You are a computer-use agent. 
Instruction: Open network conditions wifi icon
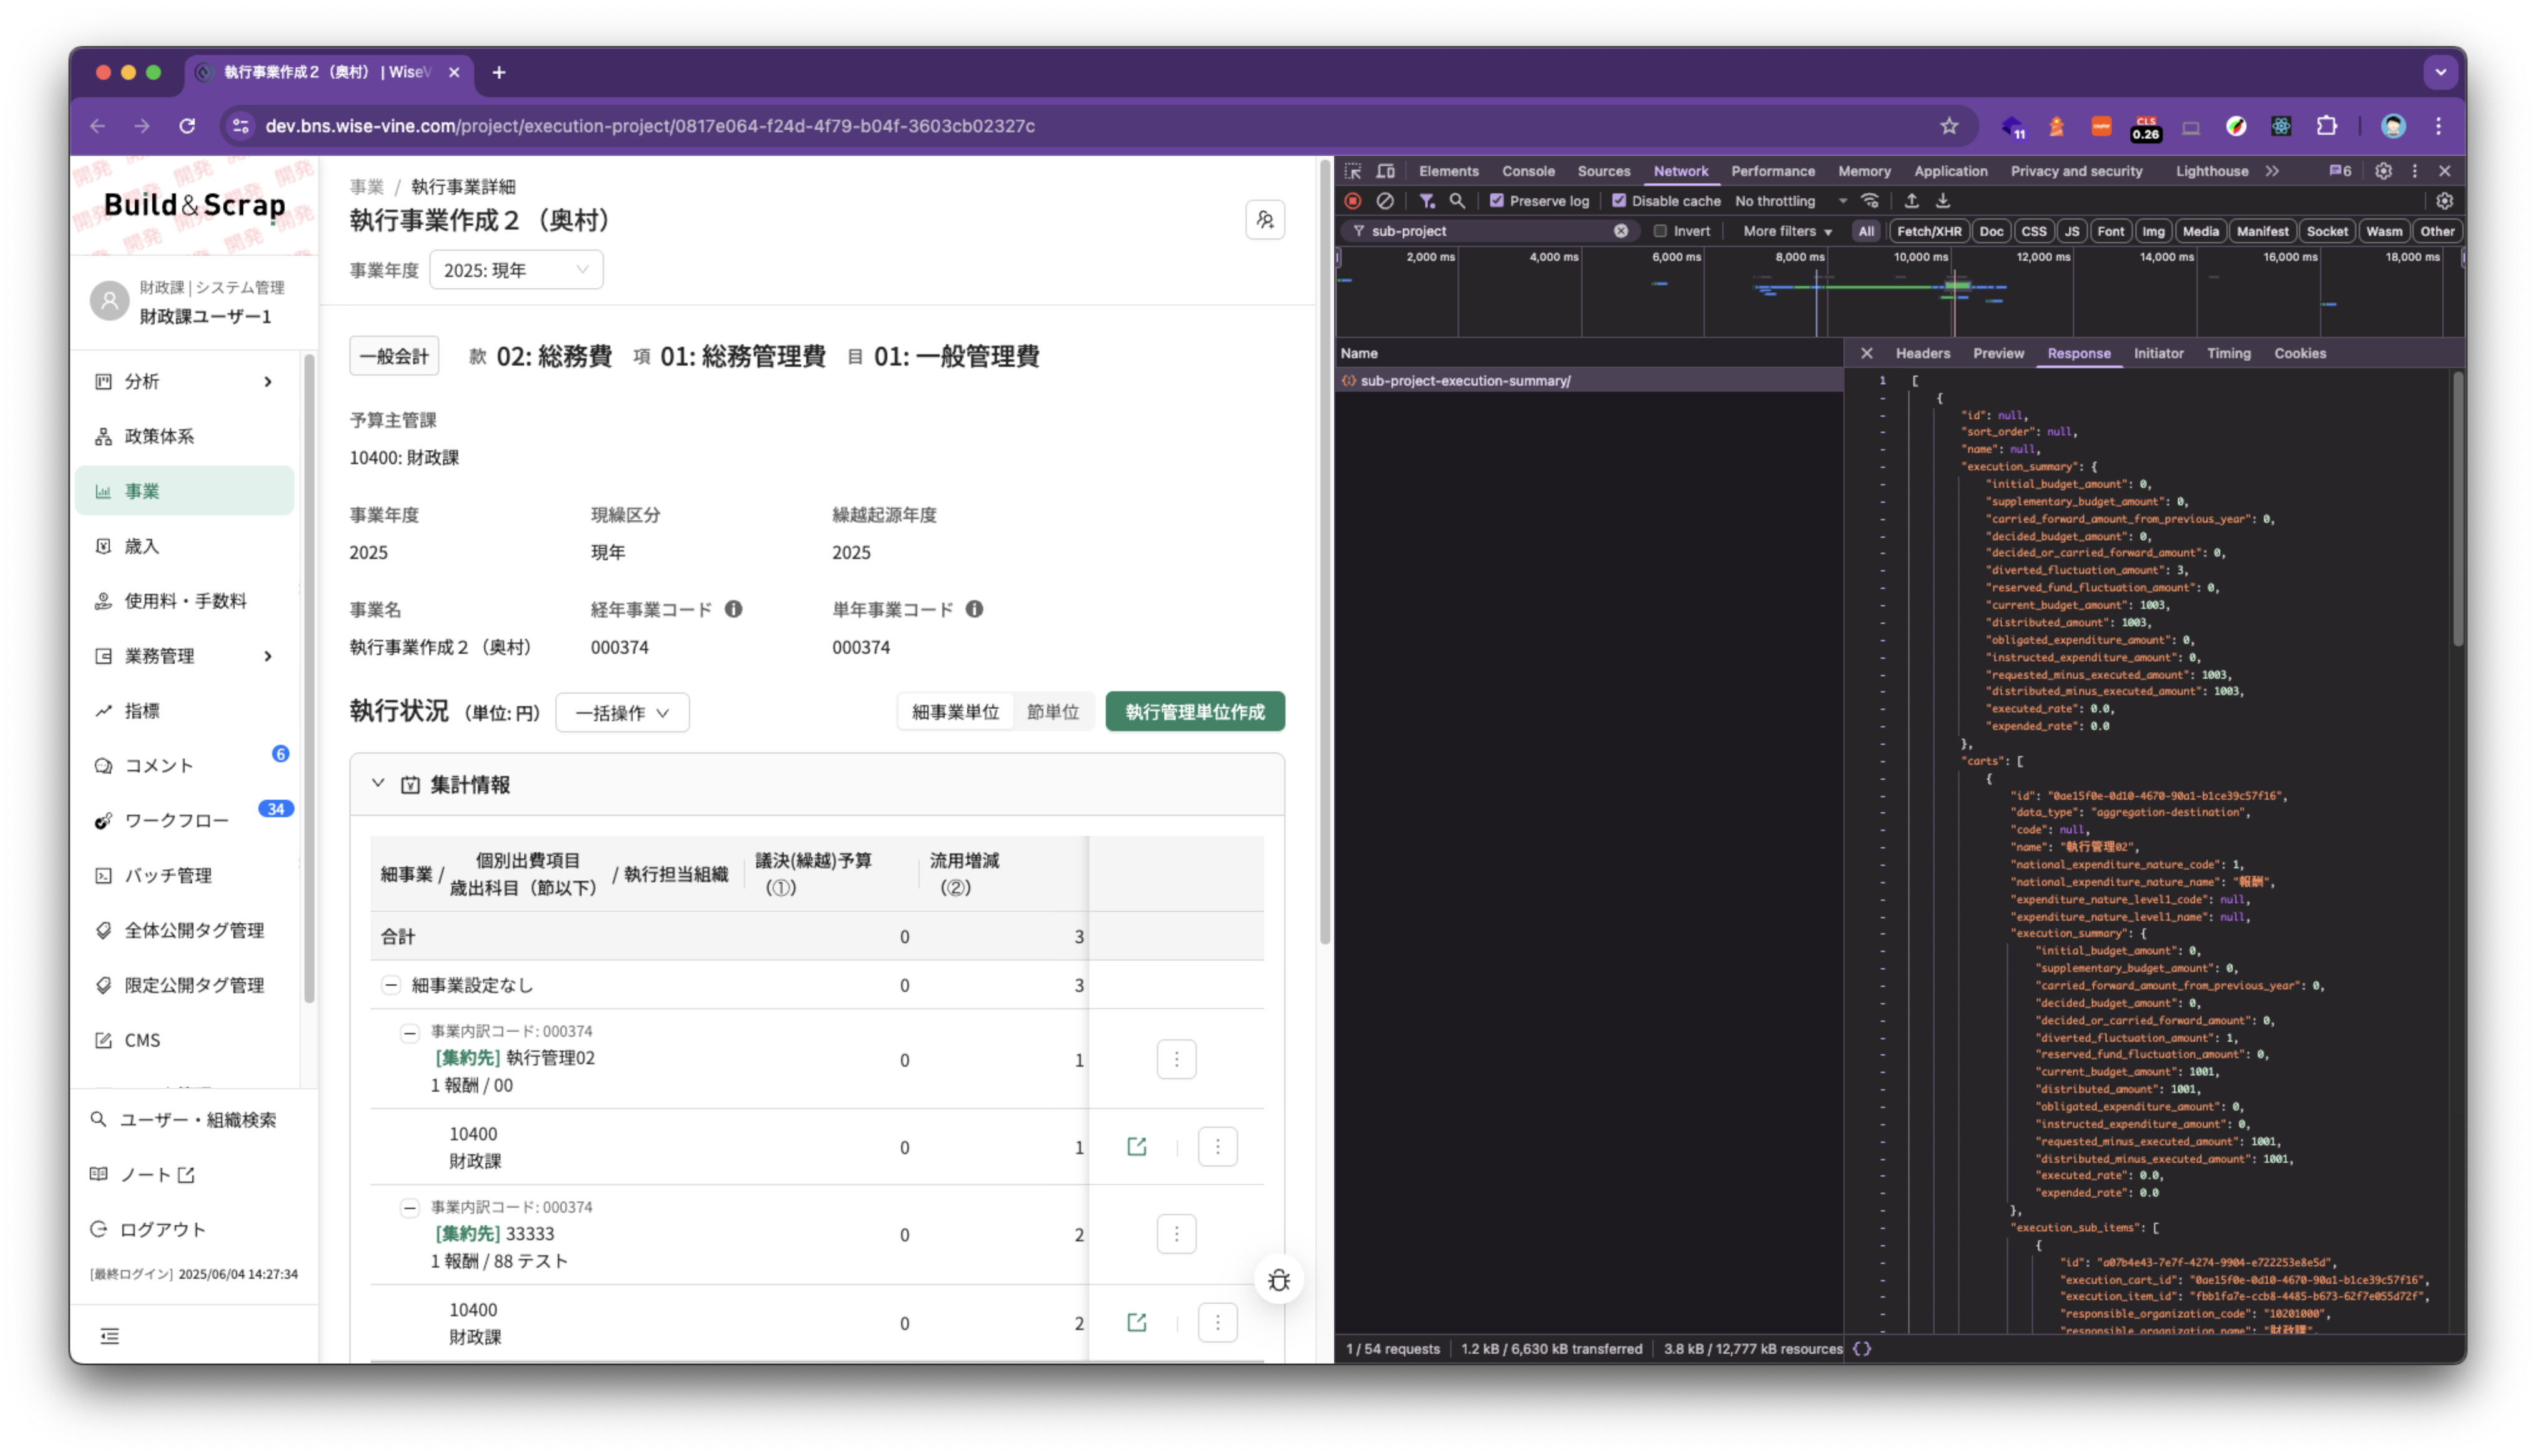point(1870,201)
